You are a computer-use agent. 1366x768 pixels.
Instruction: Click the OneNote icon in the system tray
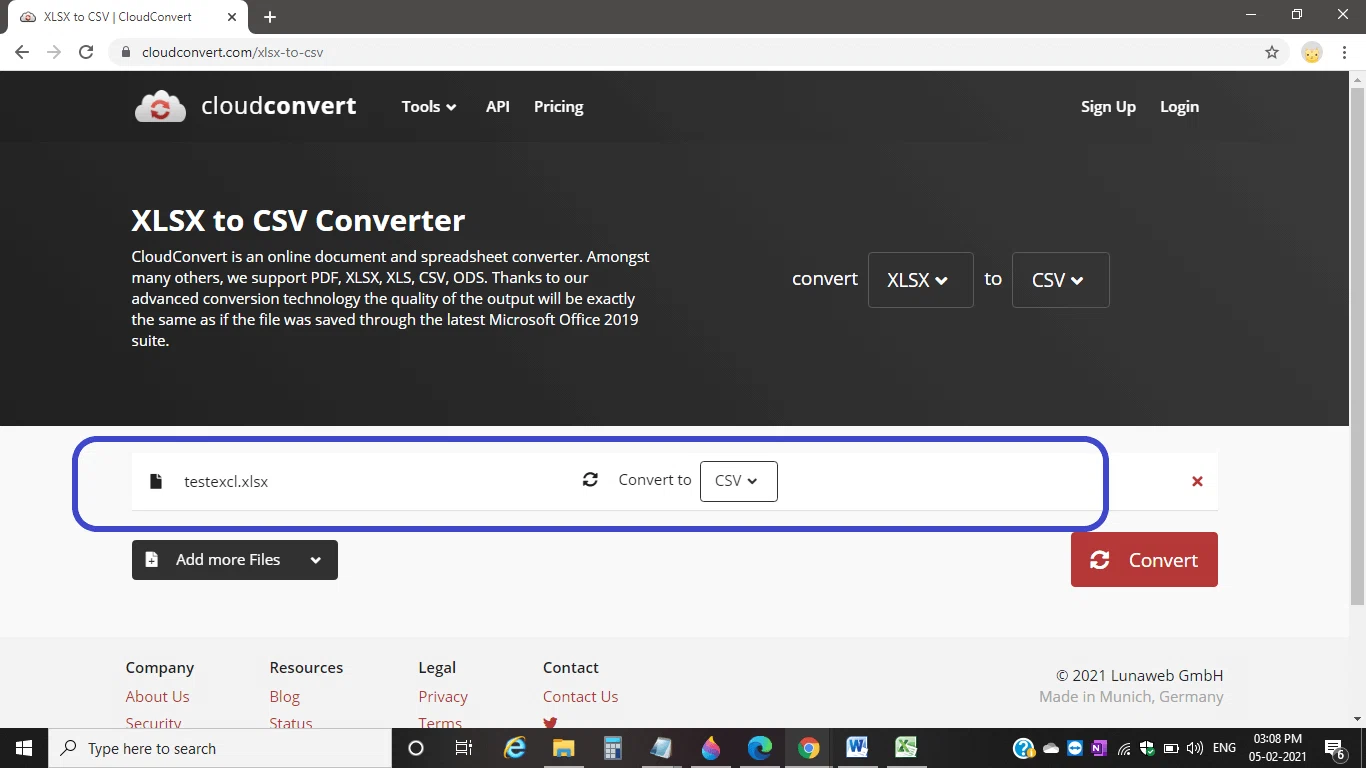point(1099,748)
